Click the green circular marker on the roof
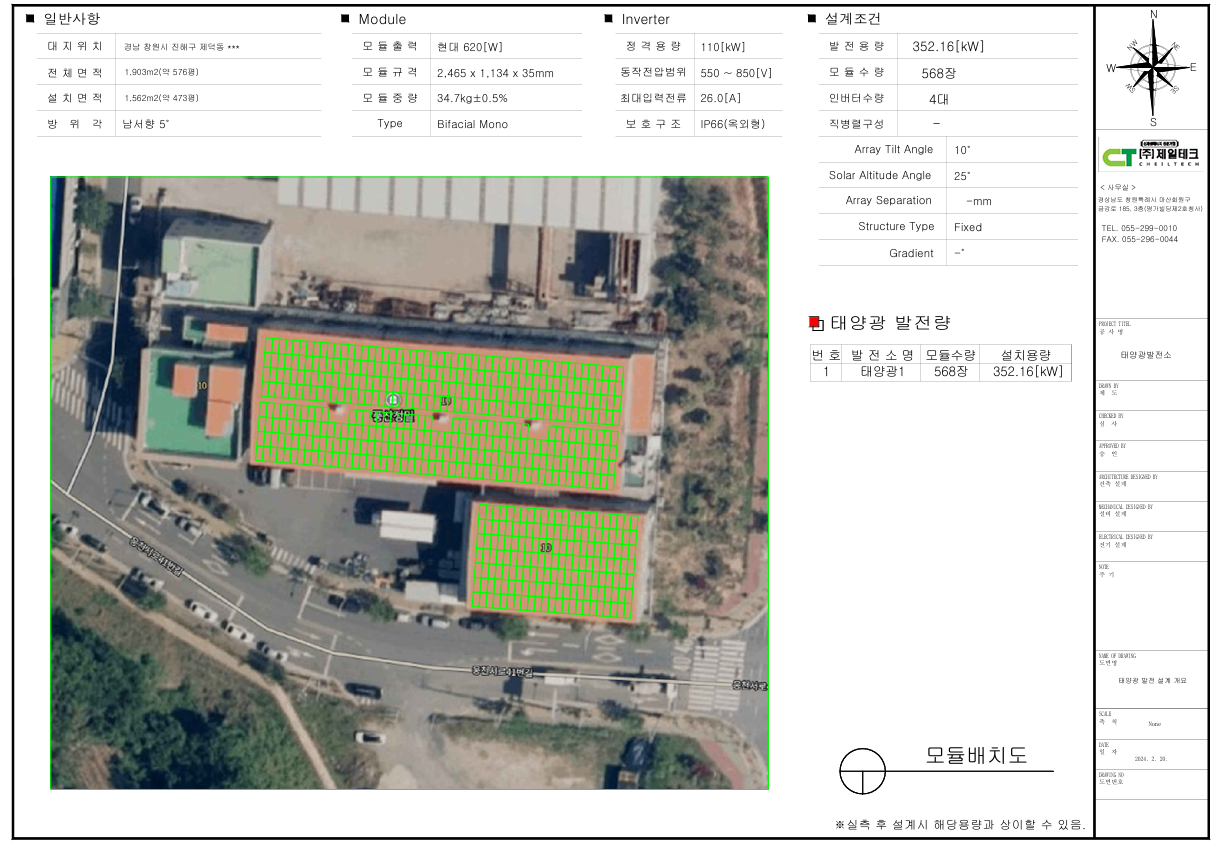Screen dimensions: 1221x846 click(392, 400)
